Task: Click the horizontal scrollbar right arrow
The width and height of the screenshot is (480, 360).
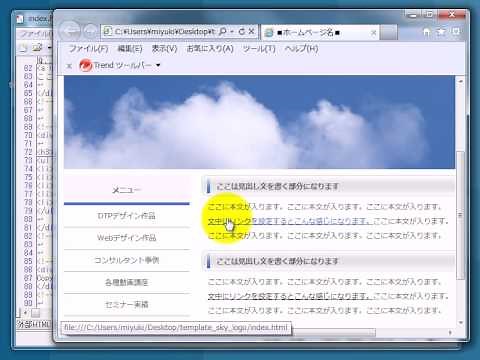Action: point(450,332)
